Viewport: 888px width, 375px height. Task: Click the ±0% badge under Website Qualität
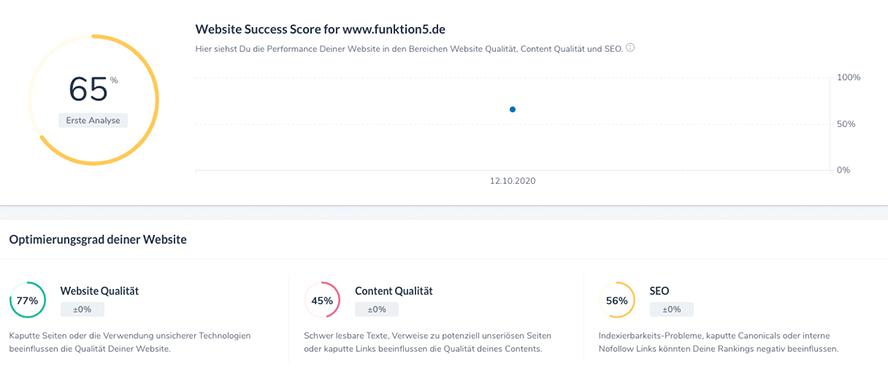[82, 309]
